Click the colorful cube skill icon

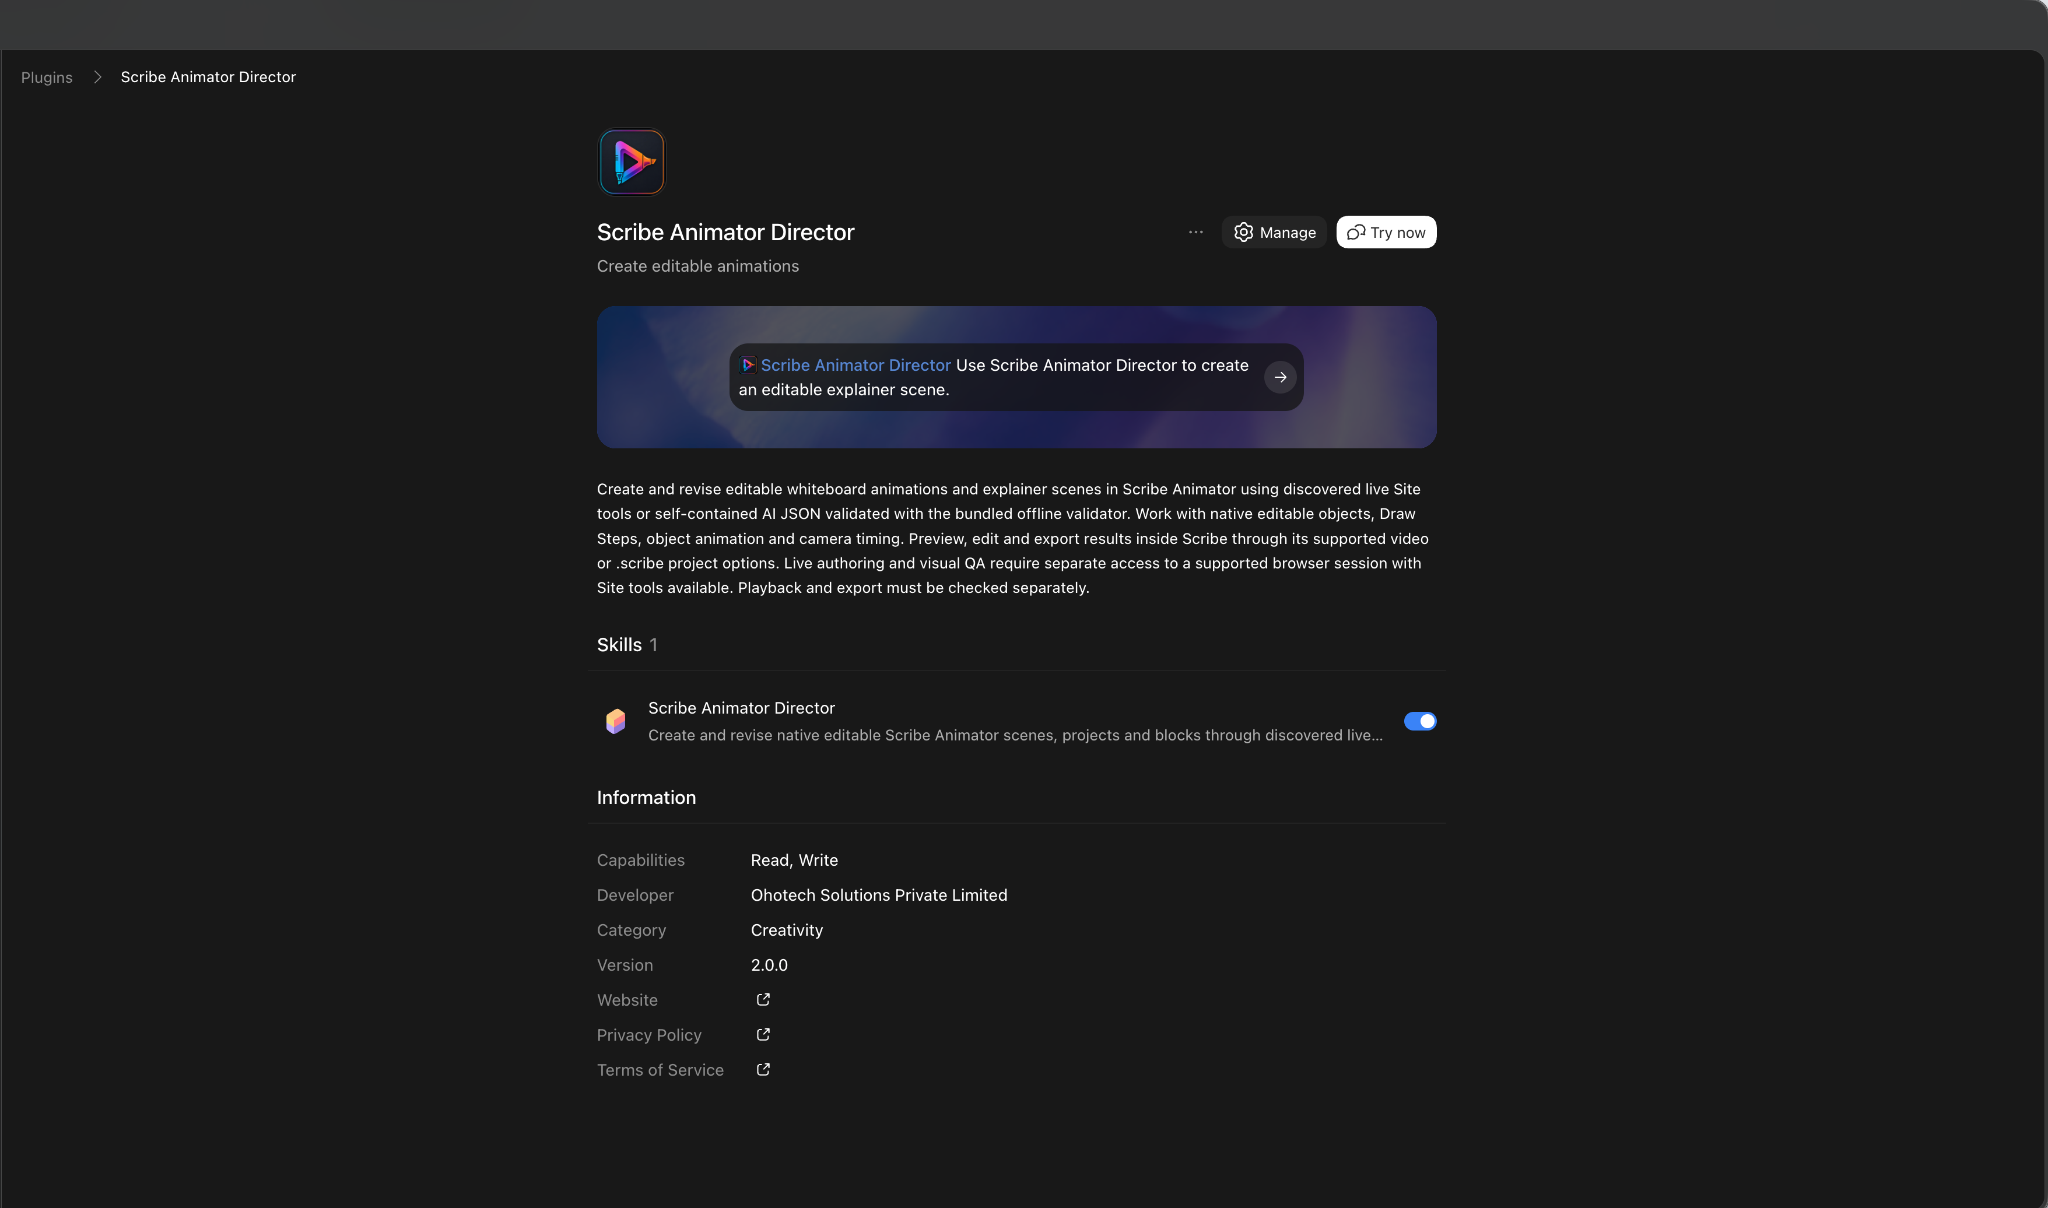(x=616, y=721)
